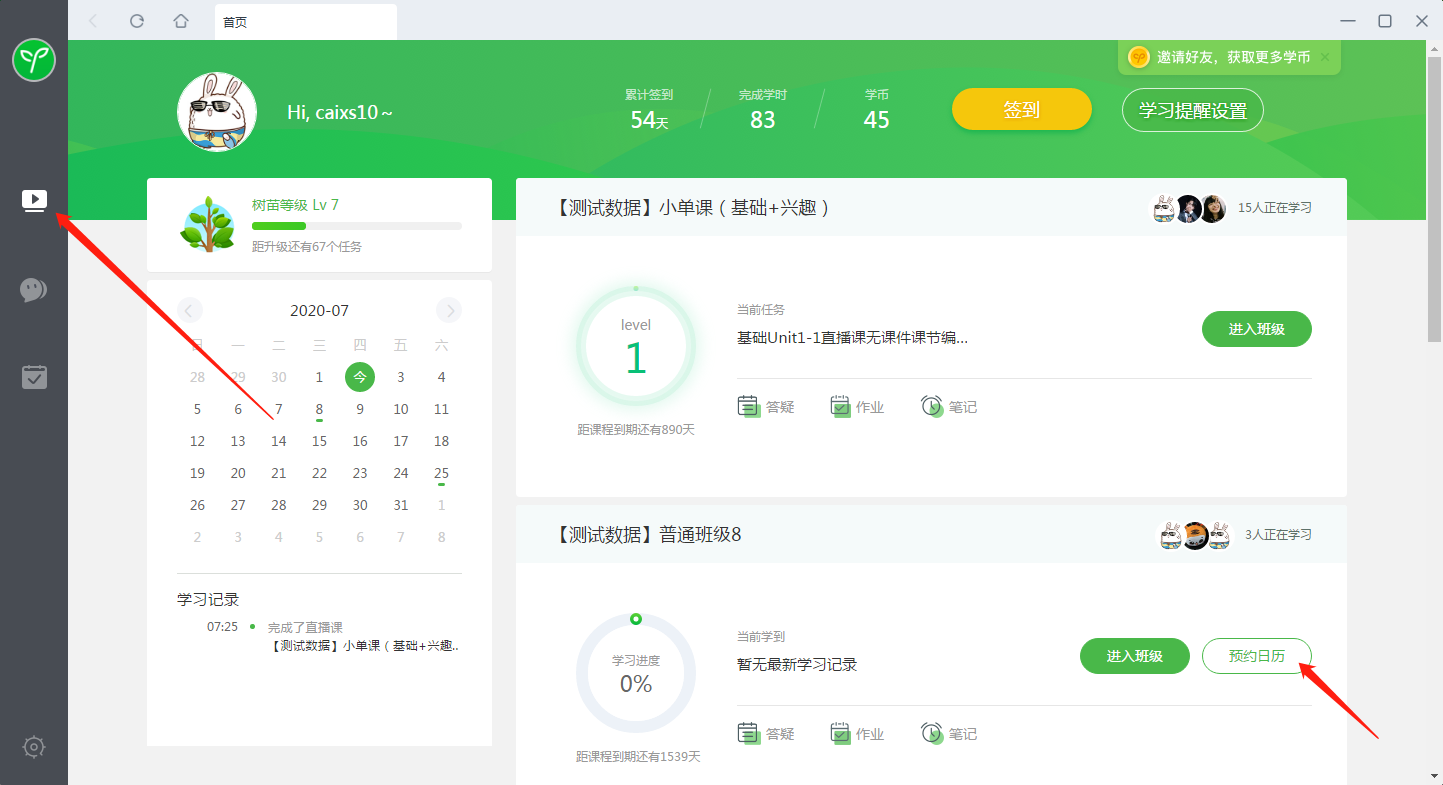Select the 首页 tab
This screenshot has height=785, width=1443.
pos(305,22)
